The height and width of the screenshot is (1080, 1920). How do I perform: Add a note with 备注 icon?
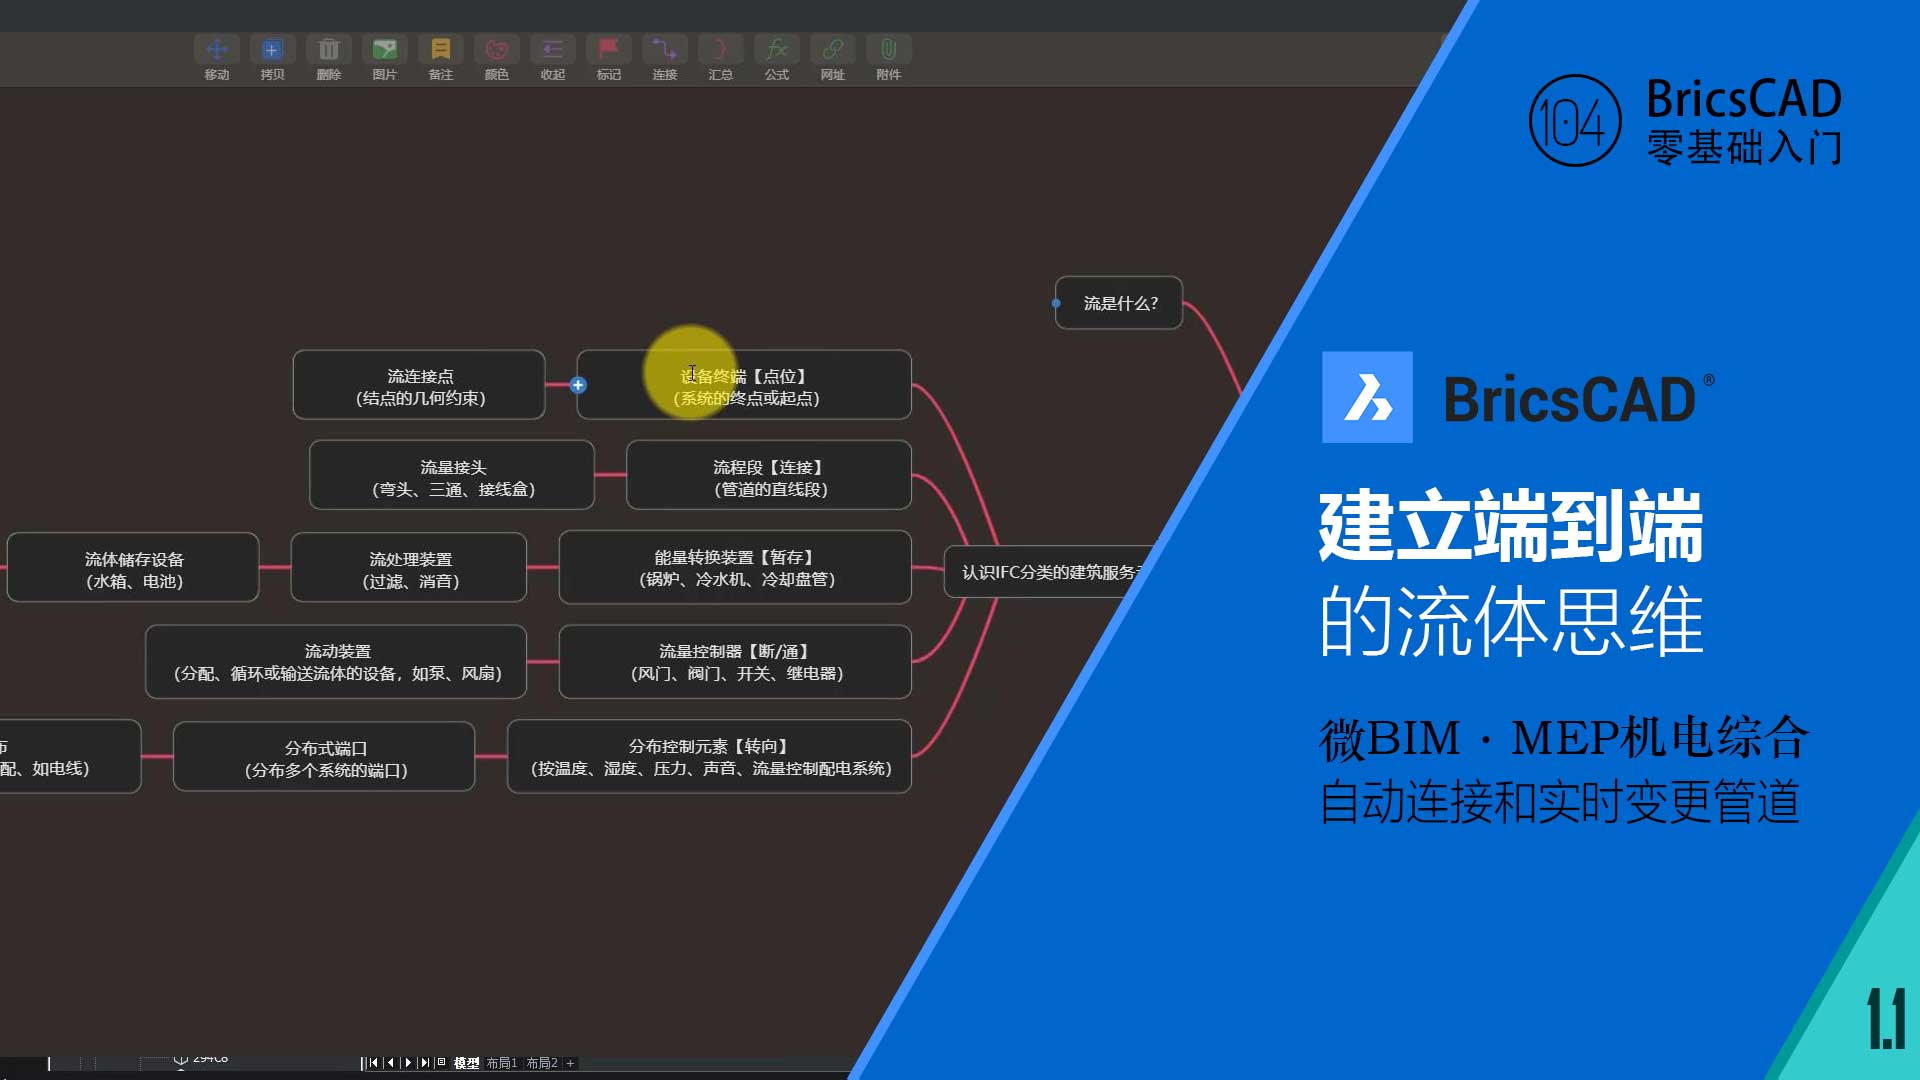pyautogui.click(x=440, y=50)
